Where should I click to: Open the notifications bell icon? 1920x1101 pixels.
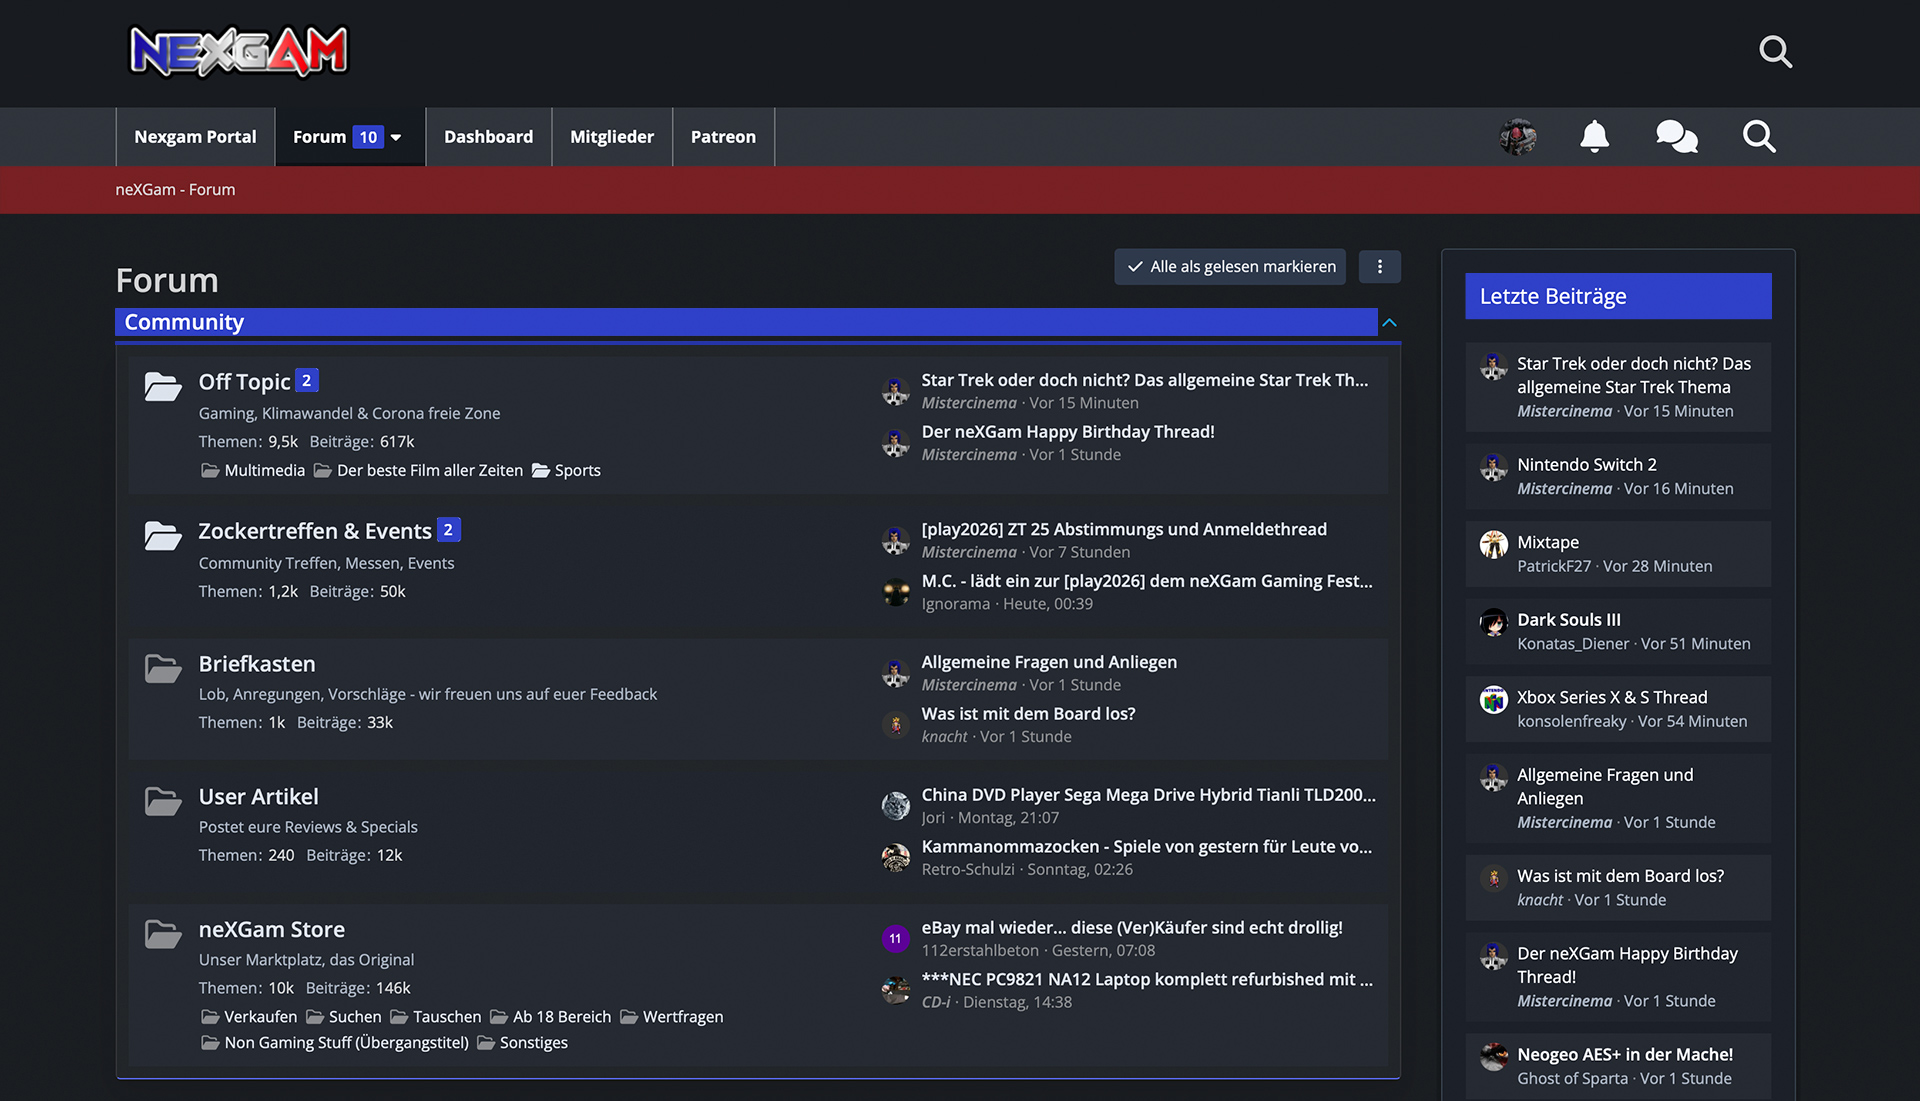tap(1594, 136)
